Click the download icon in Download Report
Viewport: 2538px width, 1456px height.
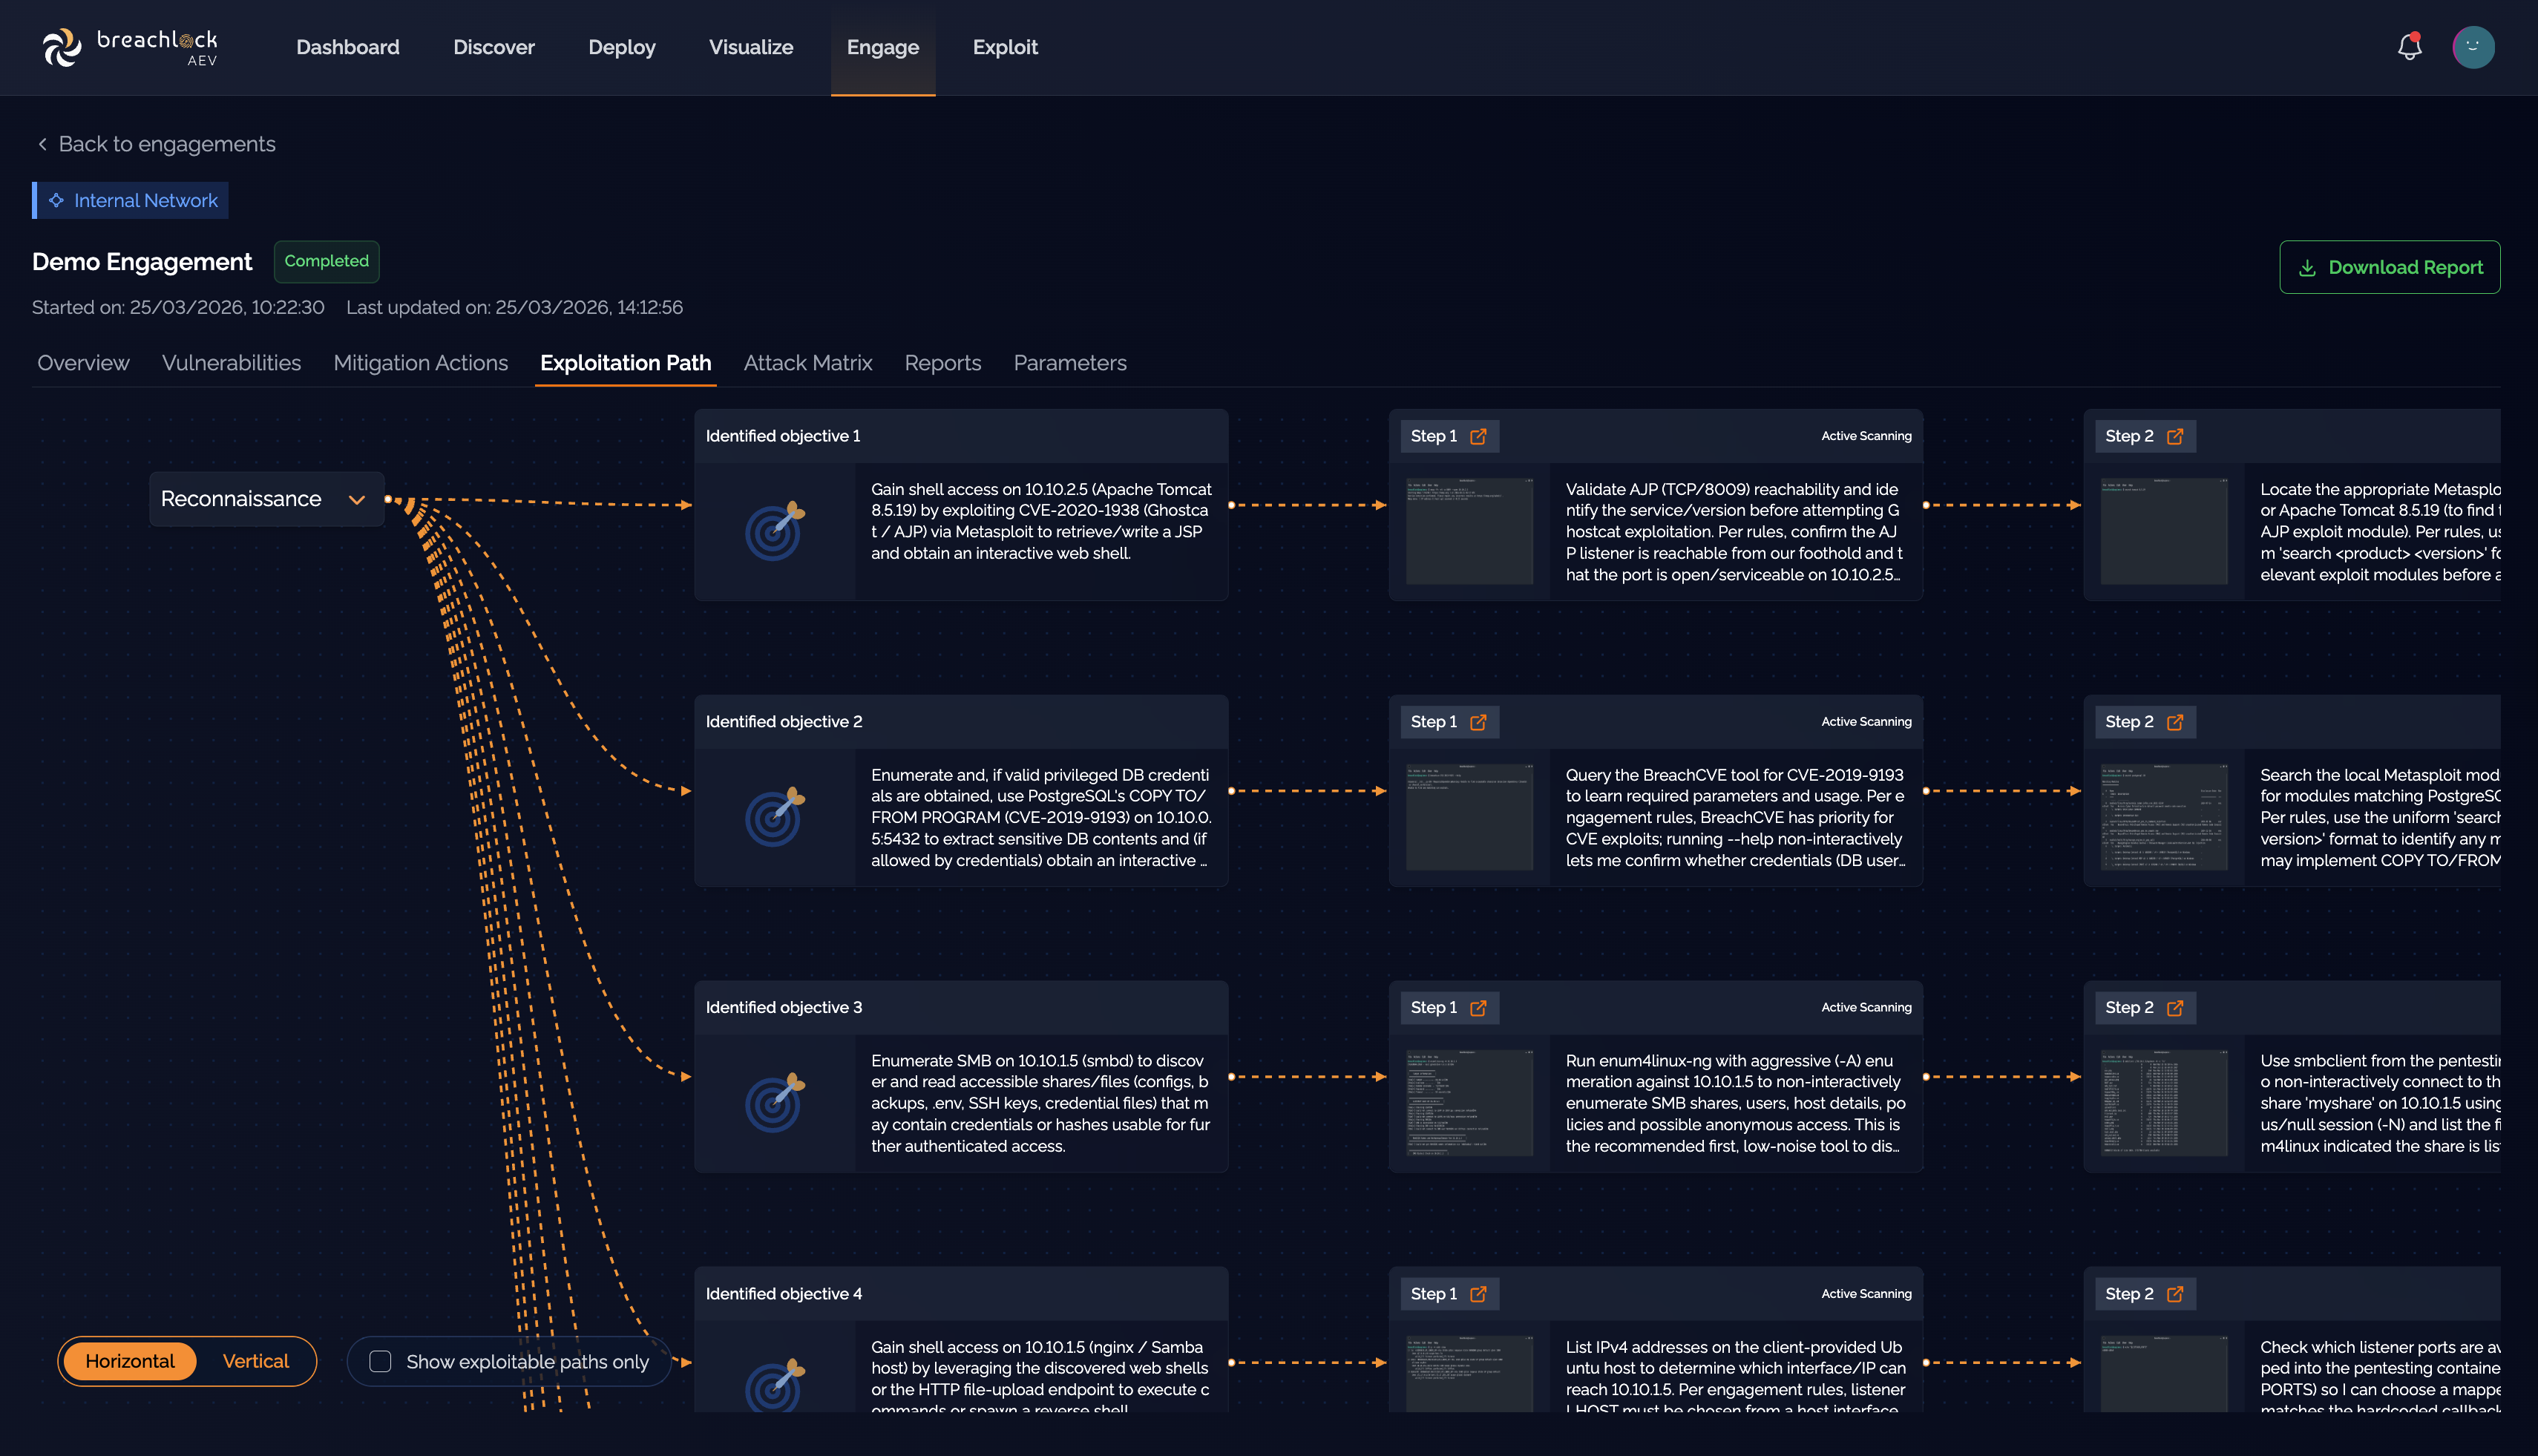coord(2307,268)
